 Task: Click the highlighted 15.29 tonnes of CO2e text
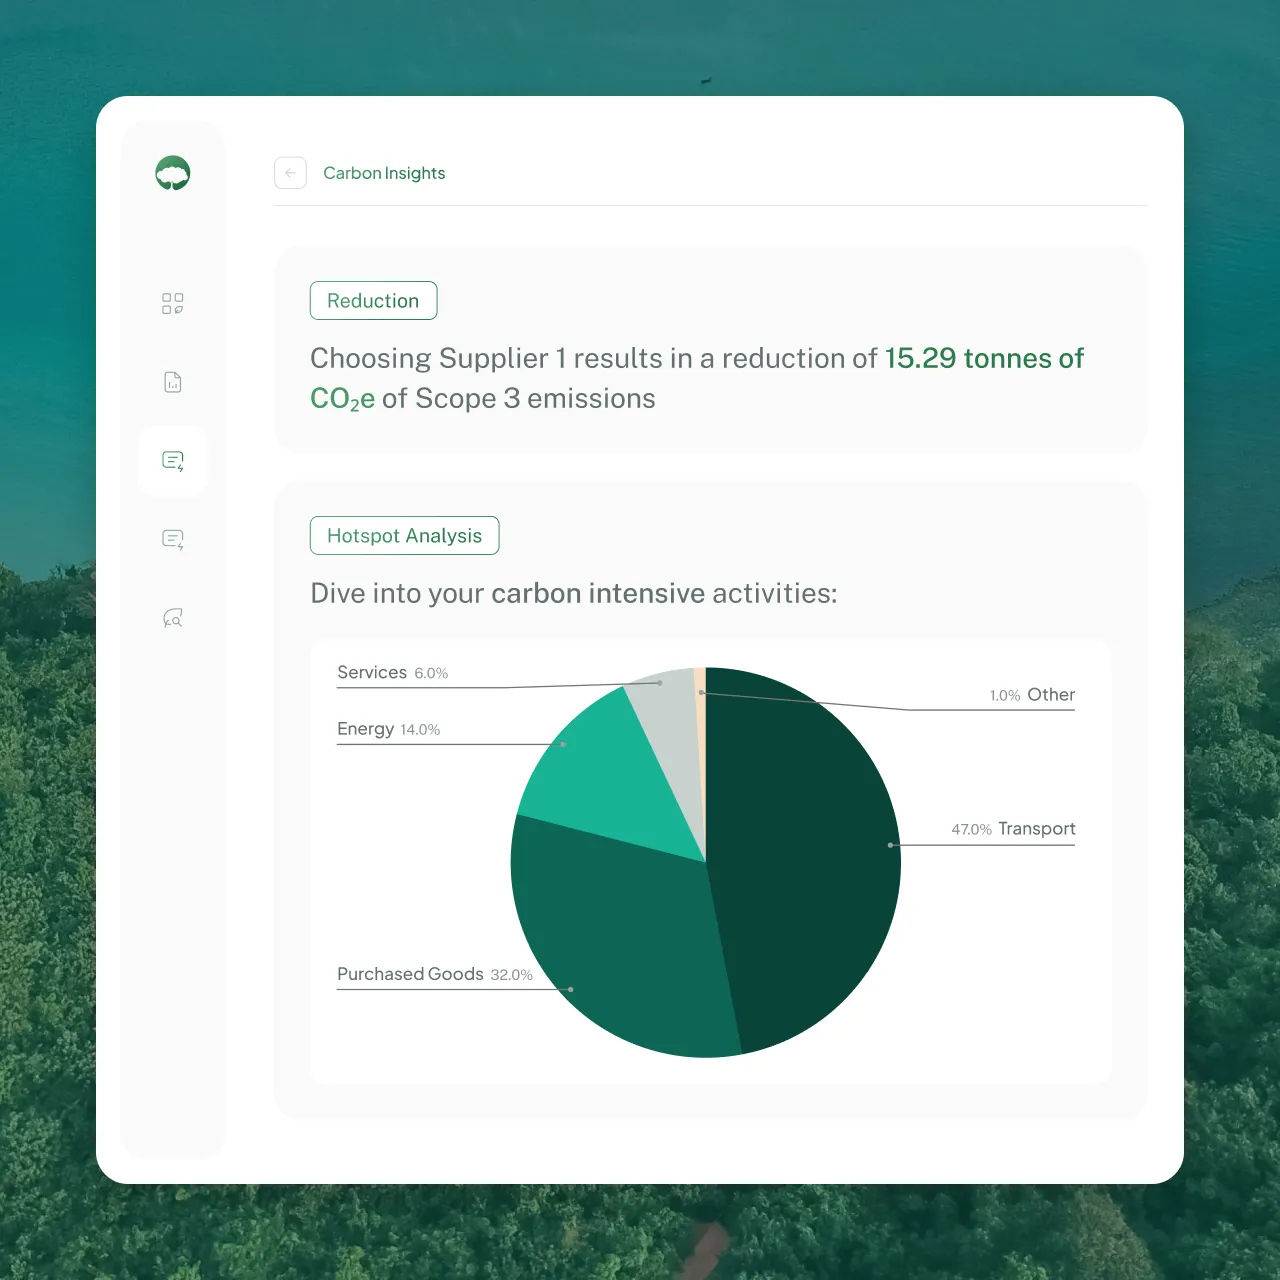tap(983, 358)
